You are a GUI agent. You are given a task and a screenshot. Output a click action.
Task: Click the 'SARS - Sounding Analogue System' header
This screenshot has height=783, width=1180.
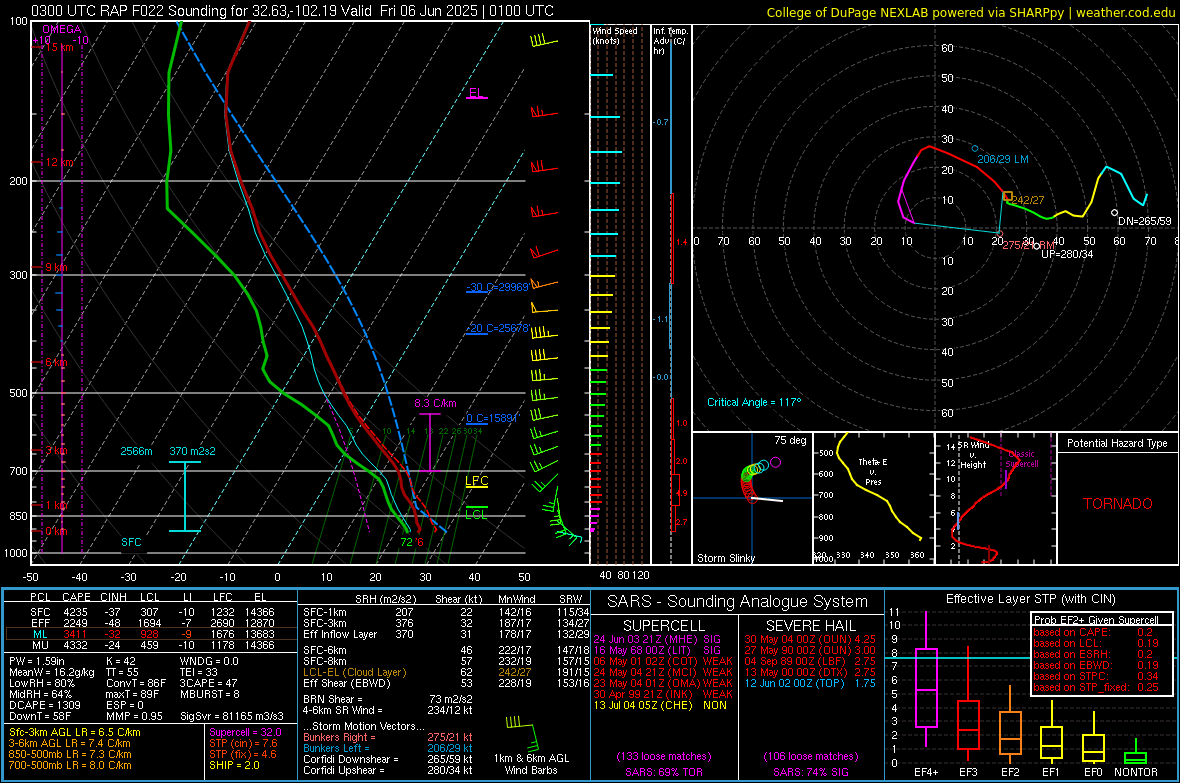pos(738,602)
